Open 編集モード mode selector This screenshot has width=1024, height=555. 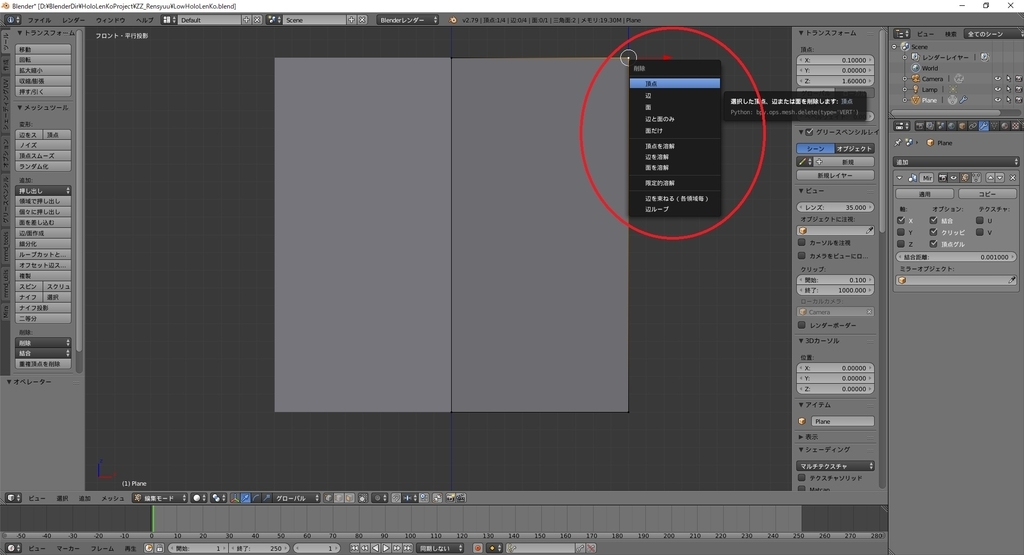[x=159, y=498]
